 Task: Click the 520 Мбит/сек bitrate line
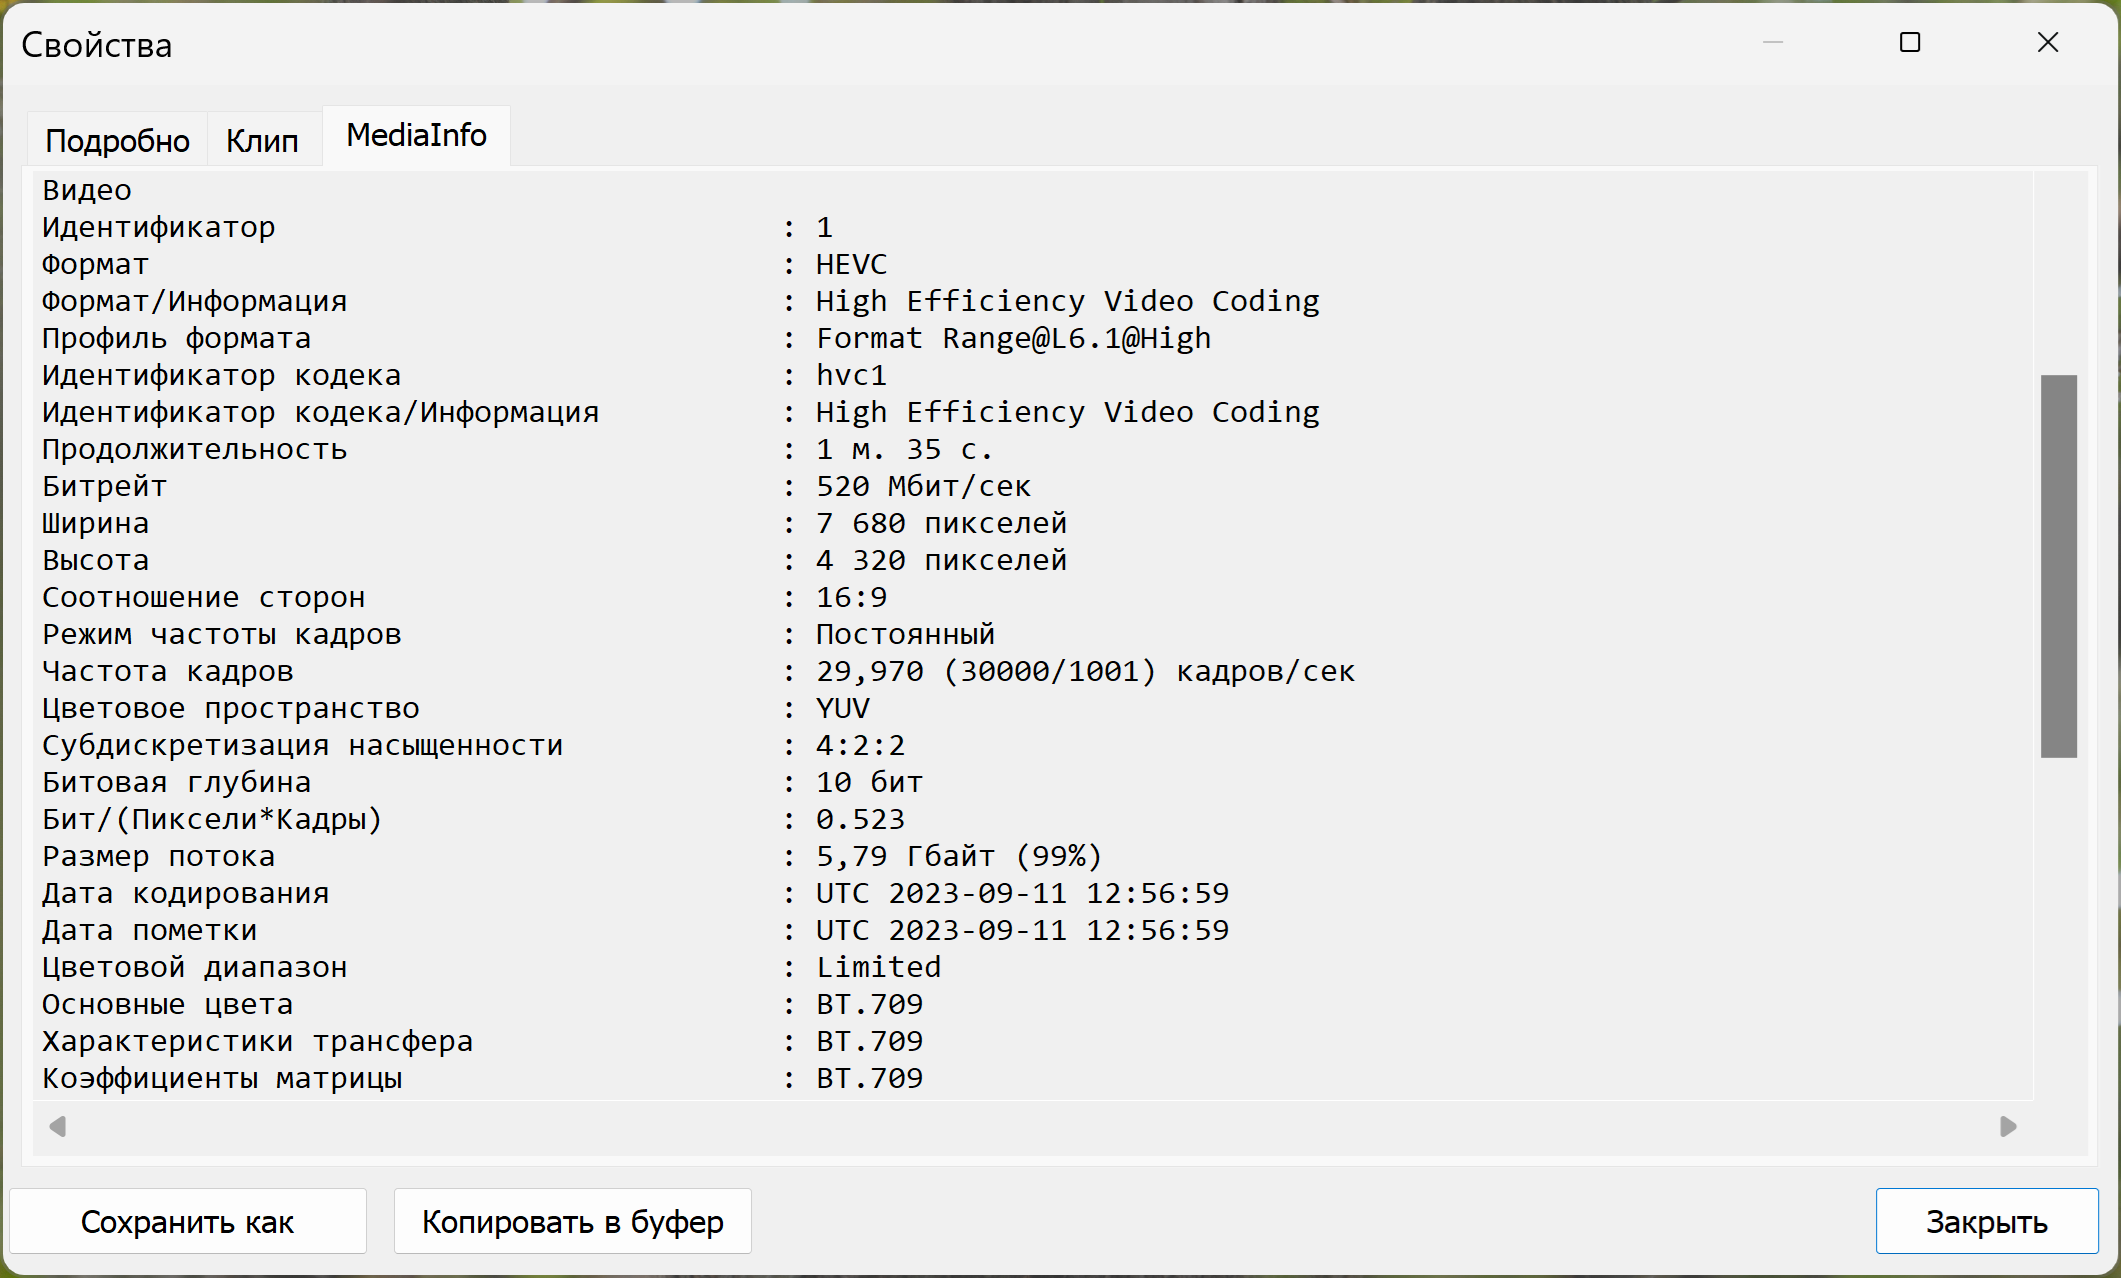click(x=923, y=486)
